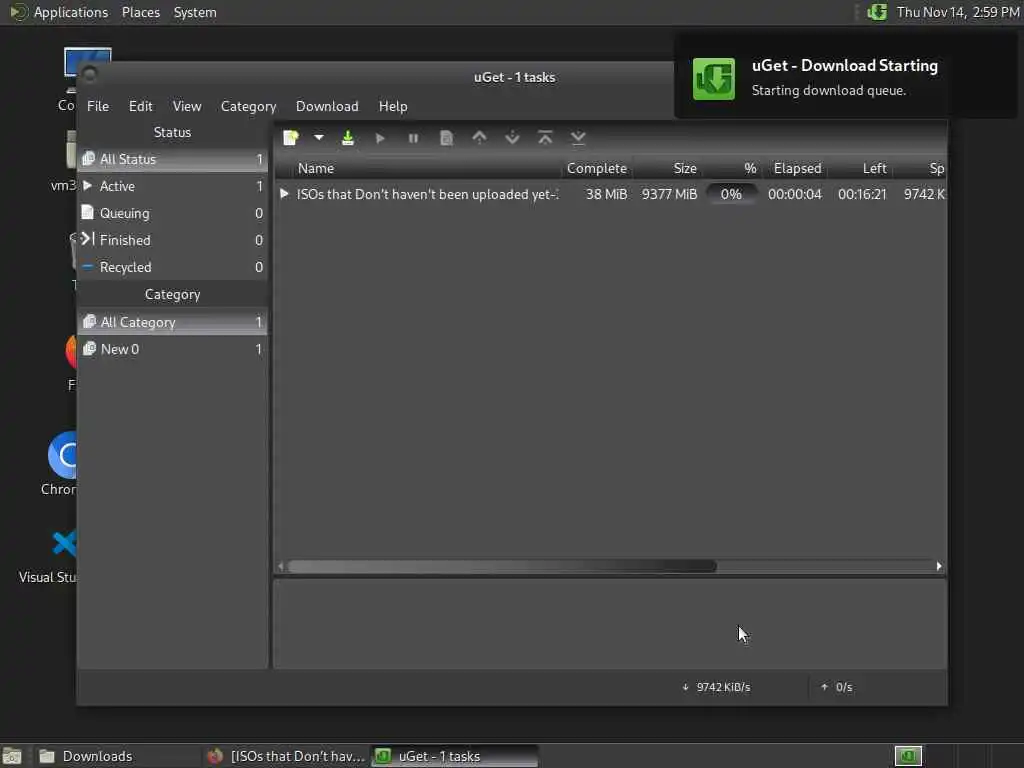This screenshot has height=768, width=1024.
Task: Click the scrollbar right arrow
Action: (x=939, y=566)
